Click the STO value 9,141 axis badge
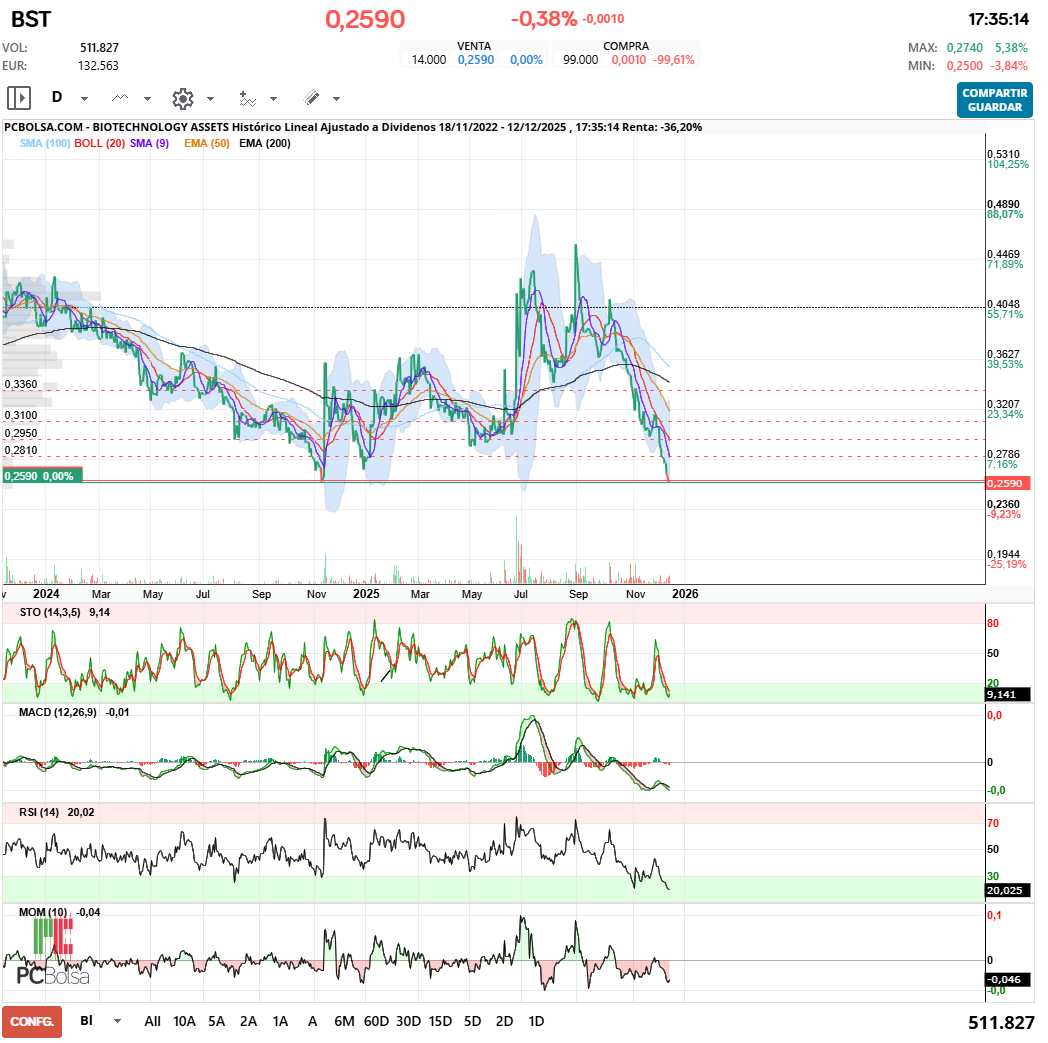Viewport: 1048px width, 1043px height. click(1008, 694)
